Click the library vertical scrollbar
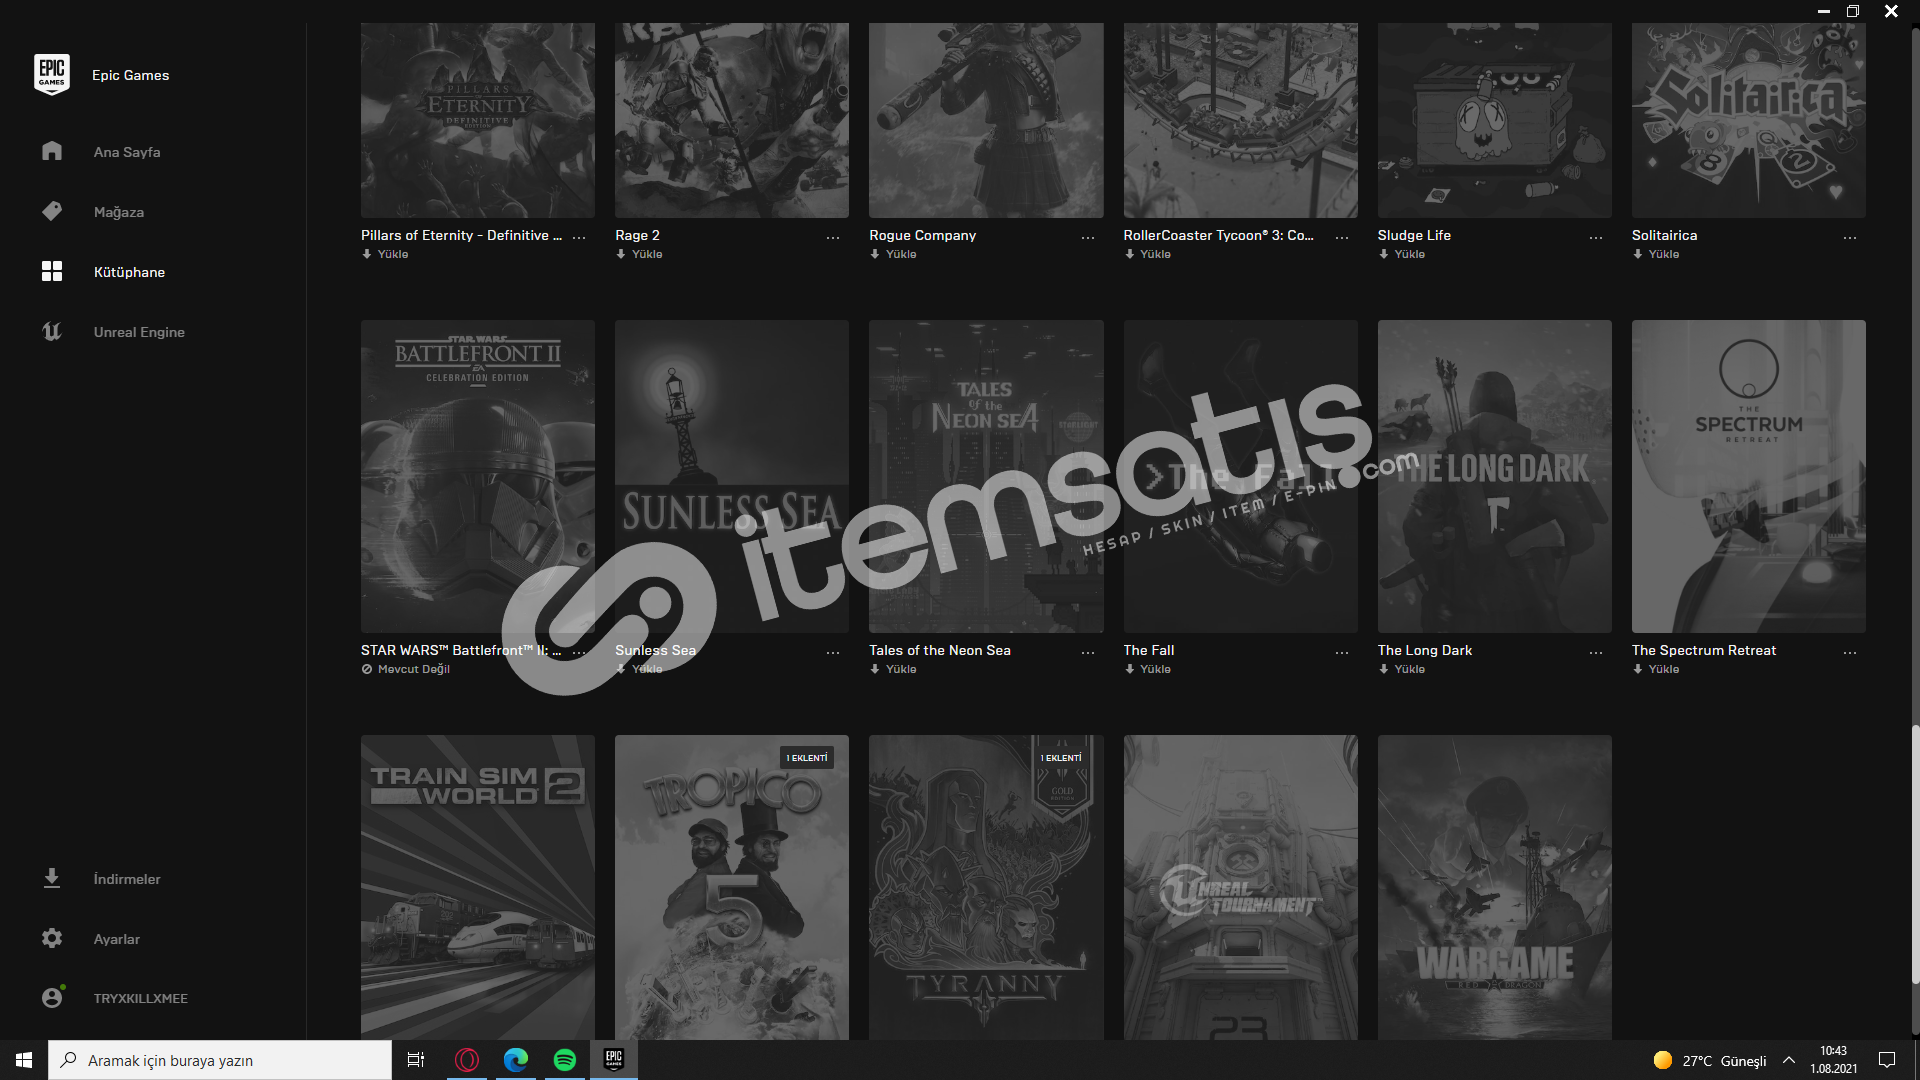 tap(1915, 853)
